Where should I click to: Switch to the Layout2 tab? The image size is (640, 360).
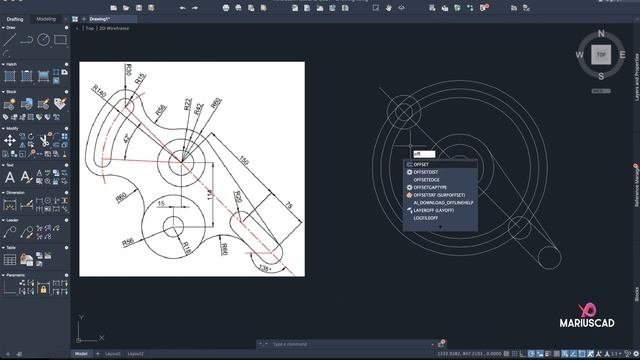[x=136, y=353]
